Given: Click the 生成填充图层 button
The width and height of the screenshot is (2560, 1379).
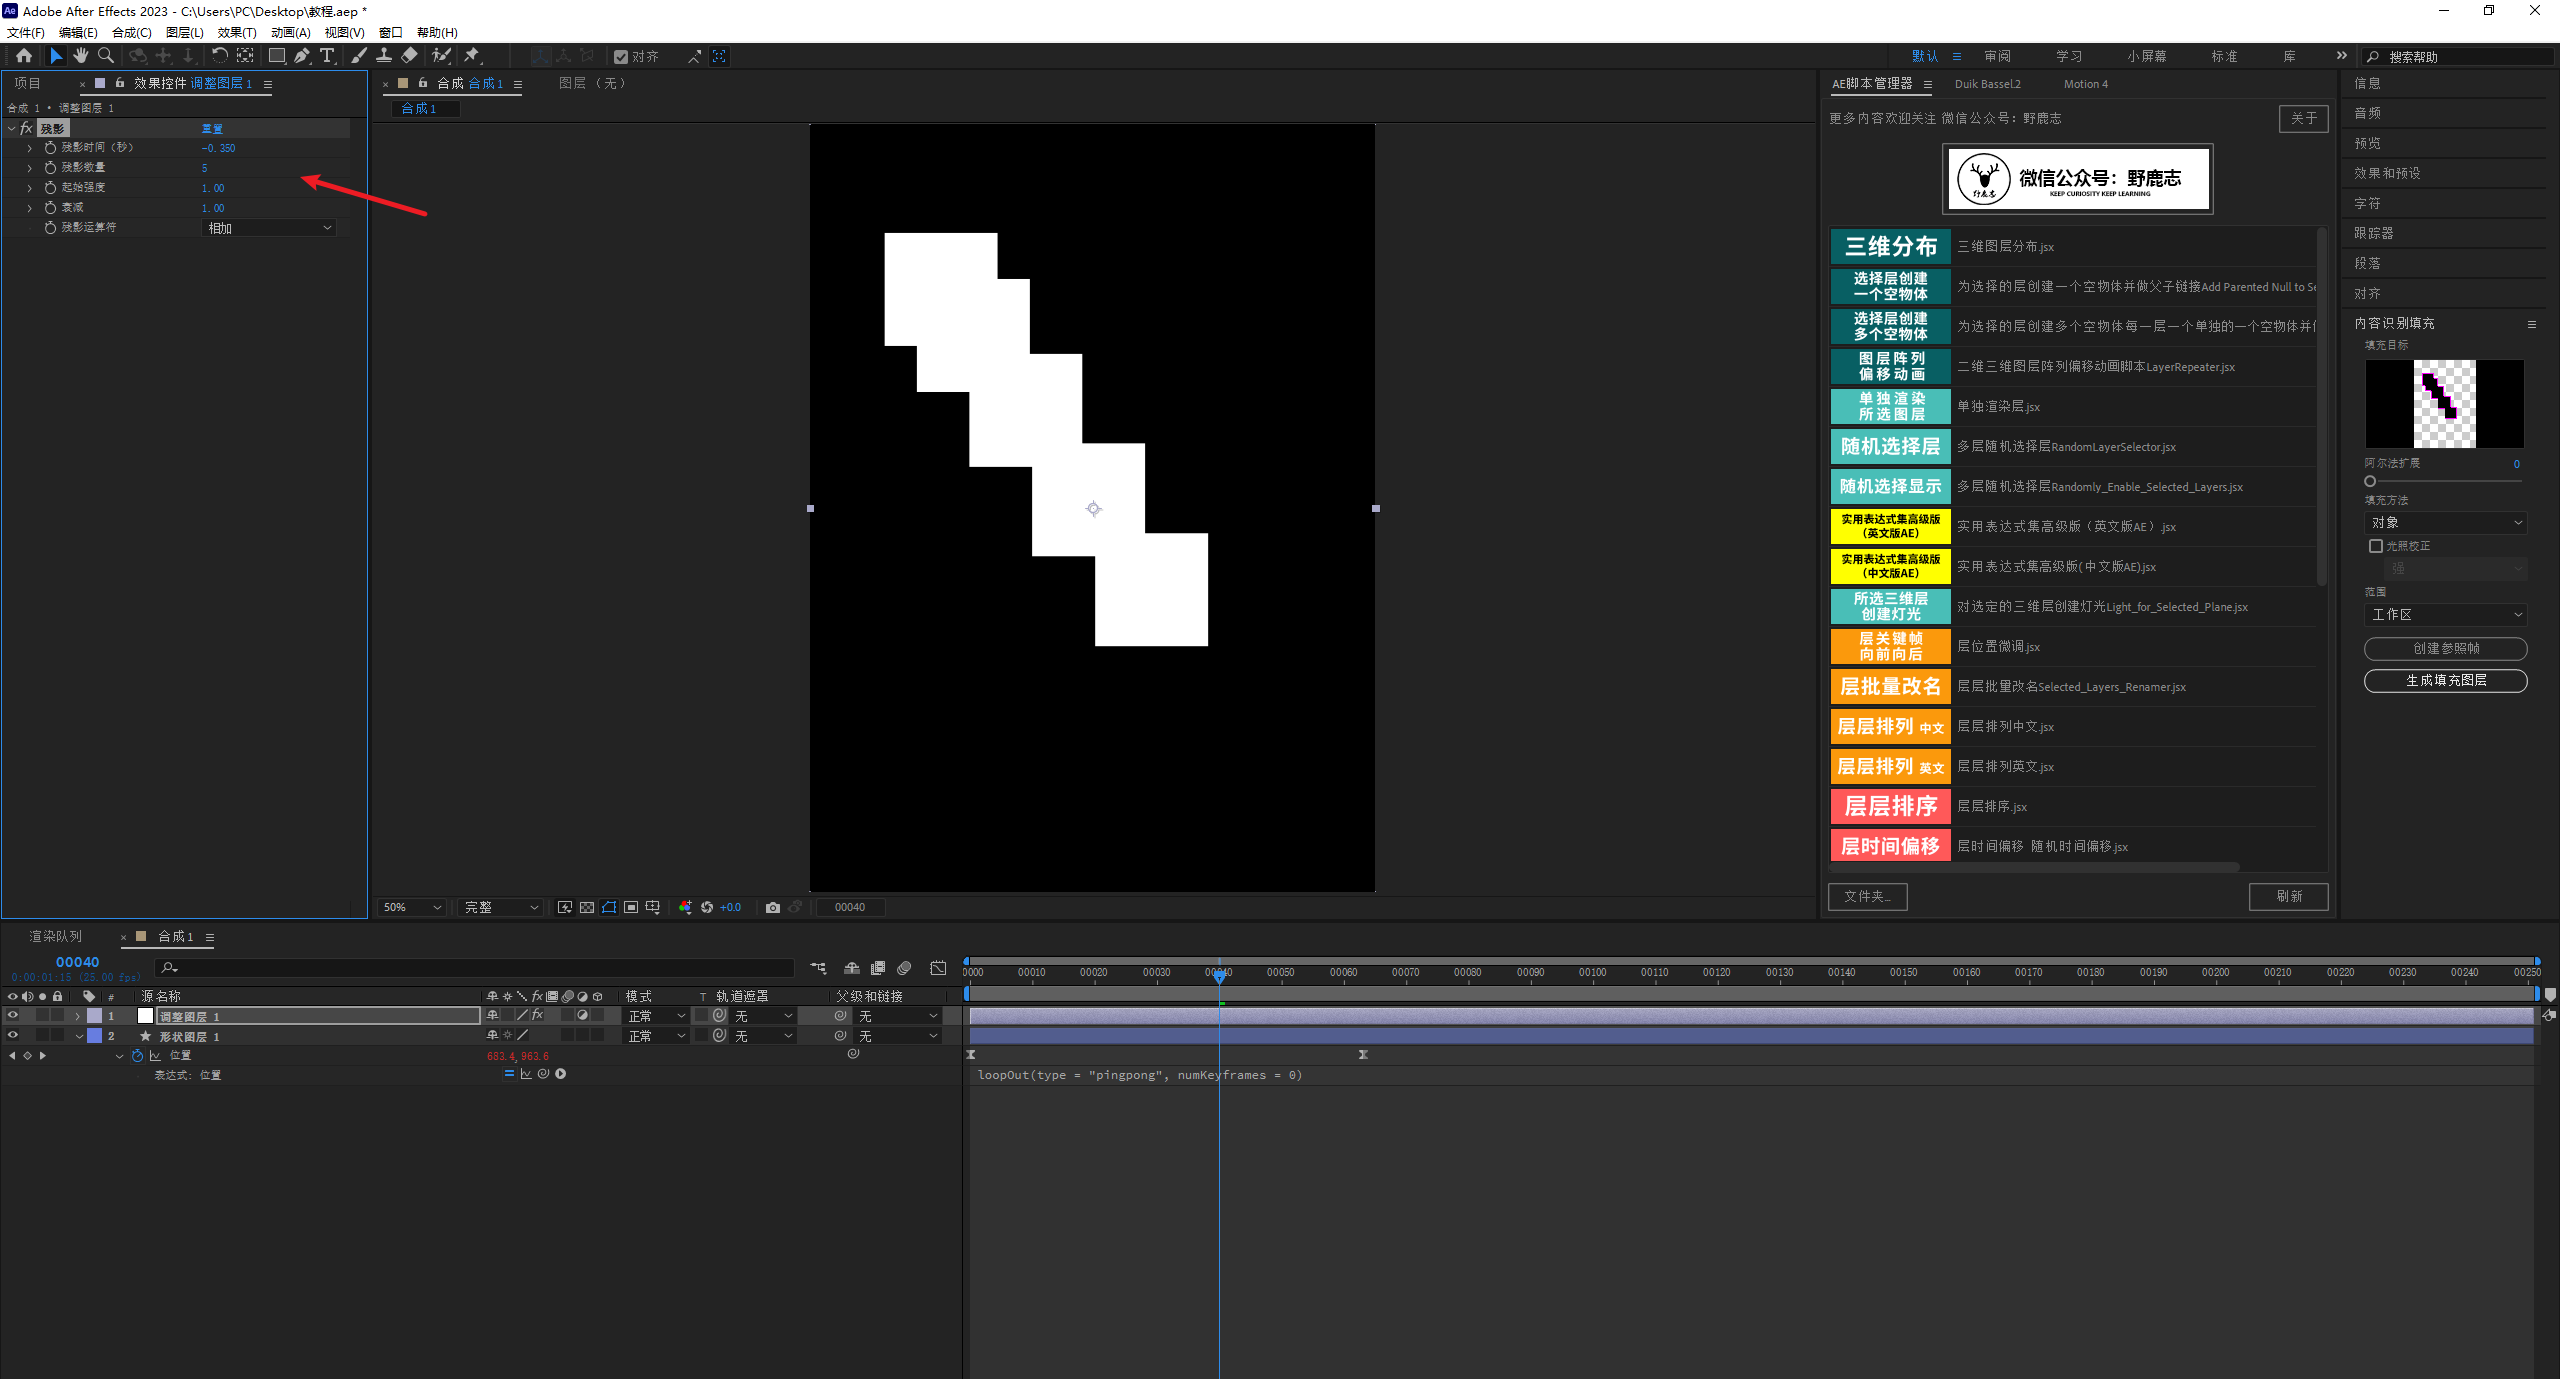Looking at the screenshot, I should 2445,680.
